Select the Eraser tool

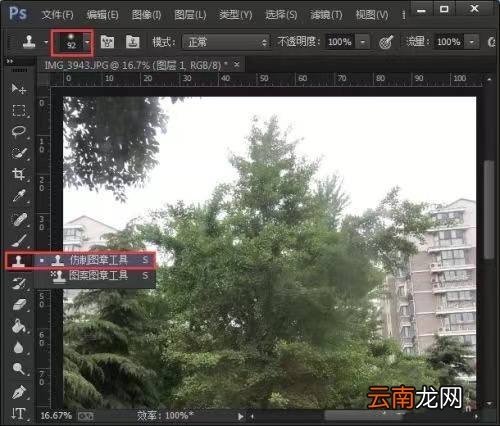click(18, 304)
